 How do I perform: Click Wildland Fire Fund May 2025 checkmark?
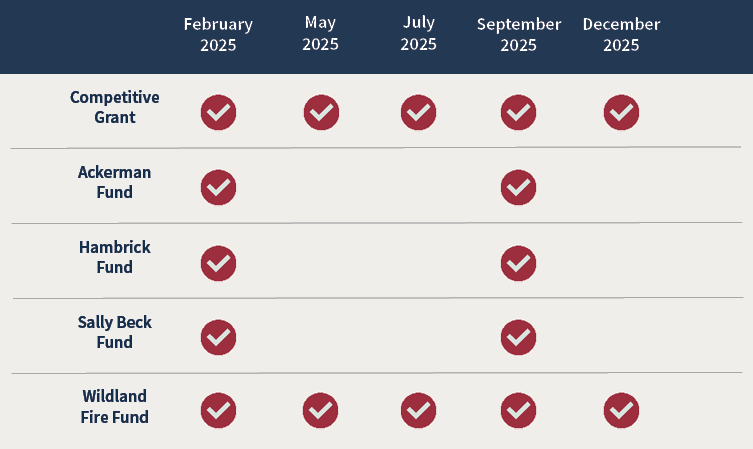[x=320, y=411]
